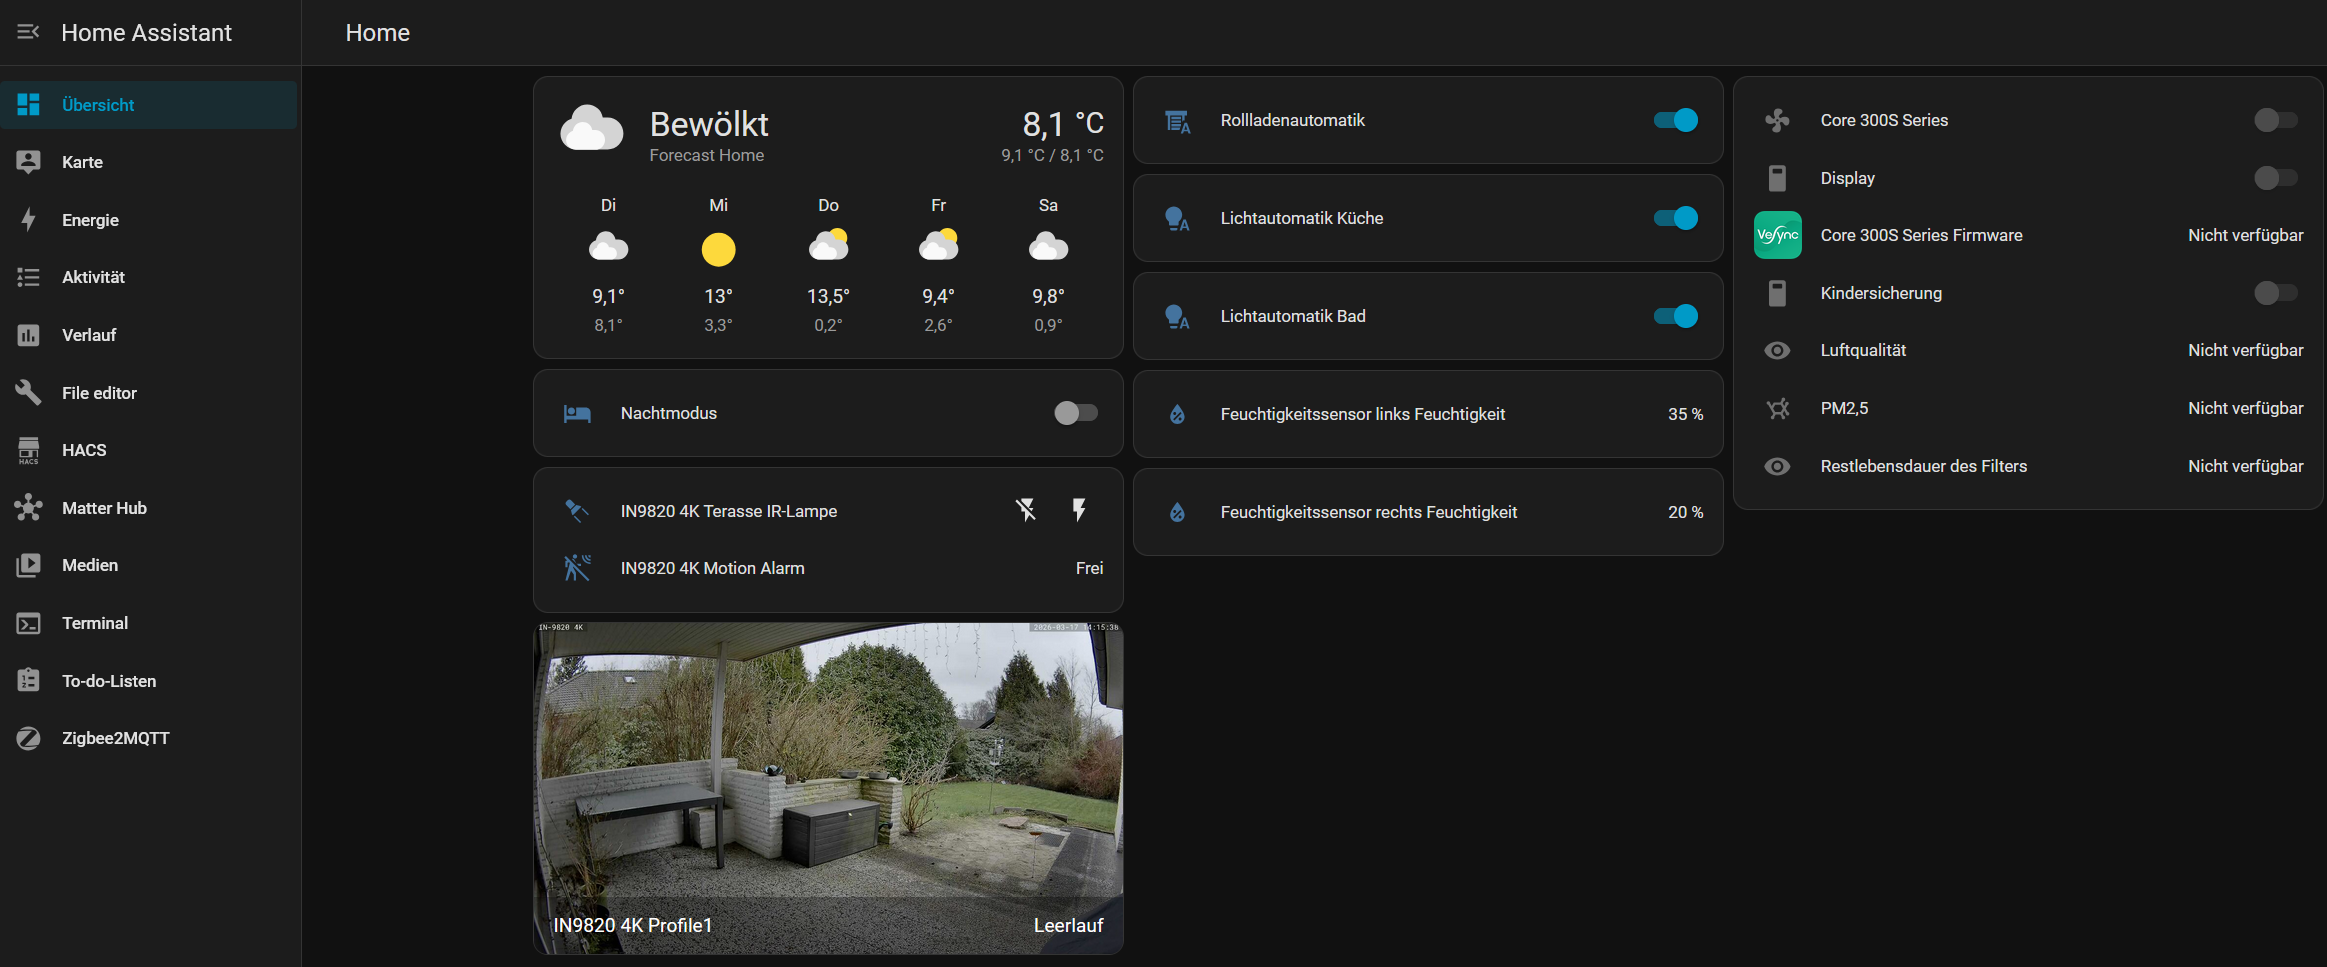Screen dimensions: 2327x967
Task: Open Motion Alarm state 'Frei'
Action: click(x=1089, y=568)
